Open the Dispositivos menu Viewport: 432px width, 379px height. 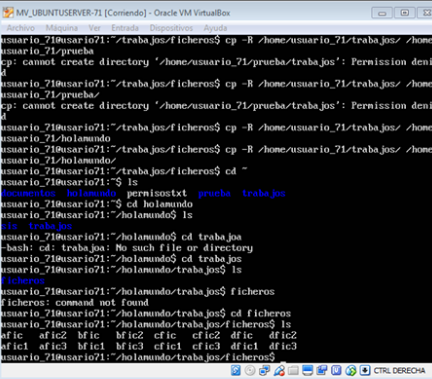pyautogui.click(x=171, y=28)
